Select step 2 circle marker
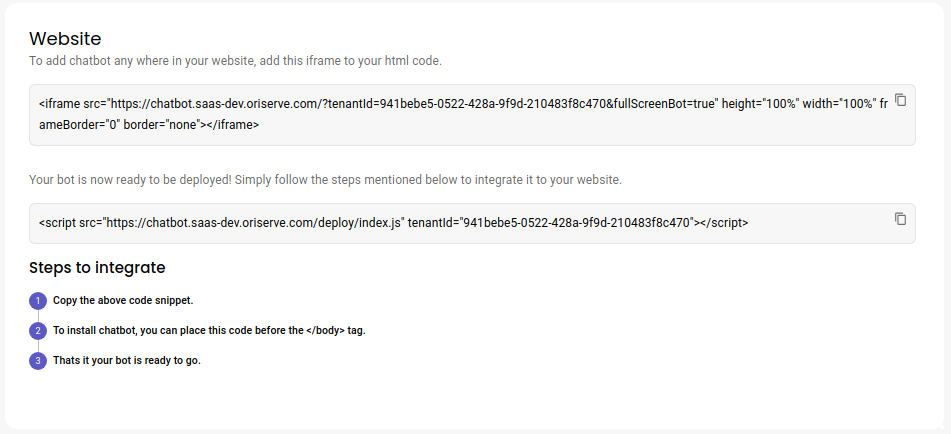The image size is (951, 434). coord(38,331)
